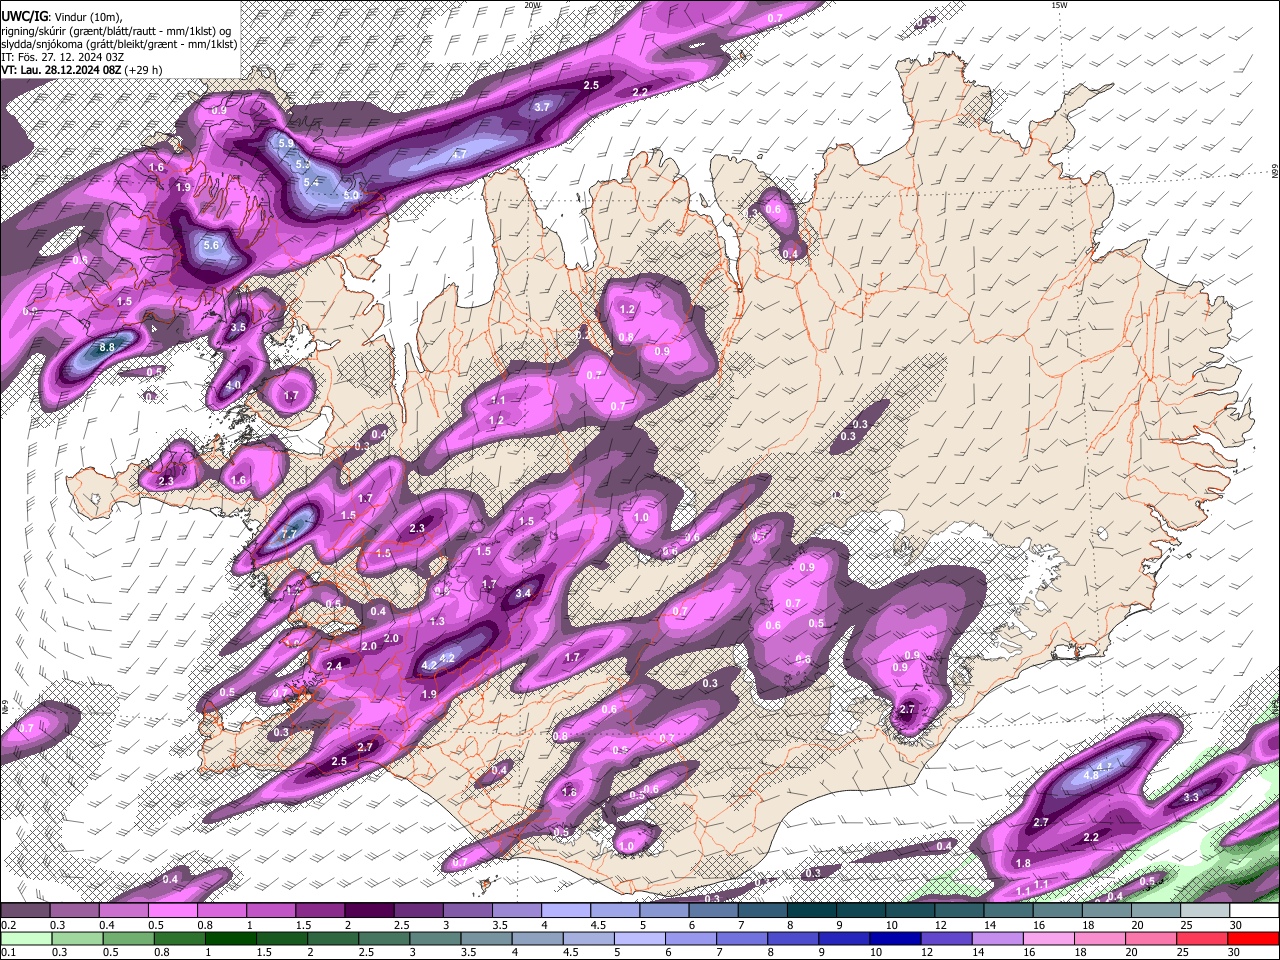Click the 4.0 precipitation value on the map
Image resolution: width=1280 pixels, height=960 pixels.
click(x=233, y=385)
